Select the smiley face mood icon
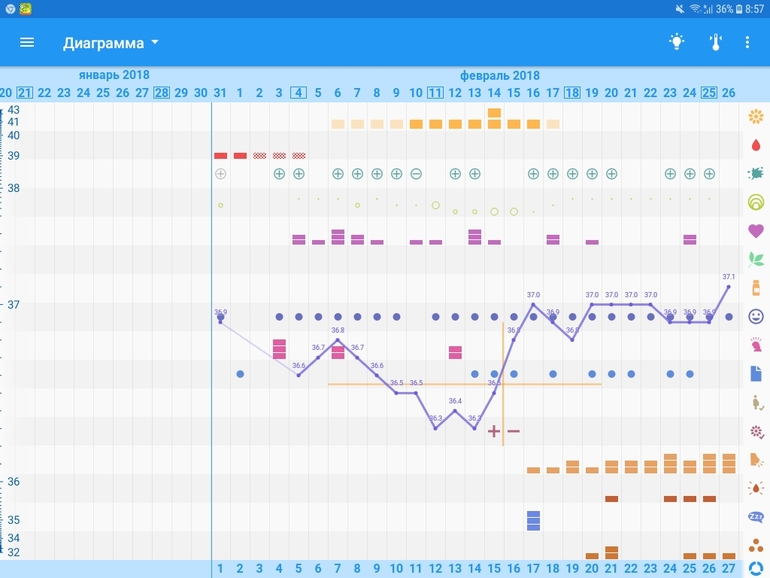This screenshot has height=578, width=770. [756, 316]
